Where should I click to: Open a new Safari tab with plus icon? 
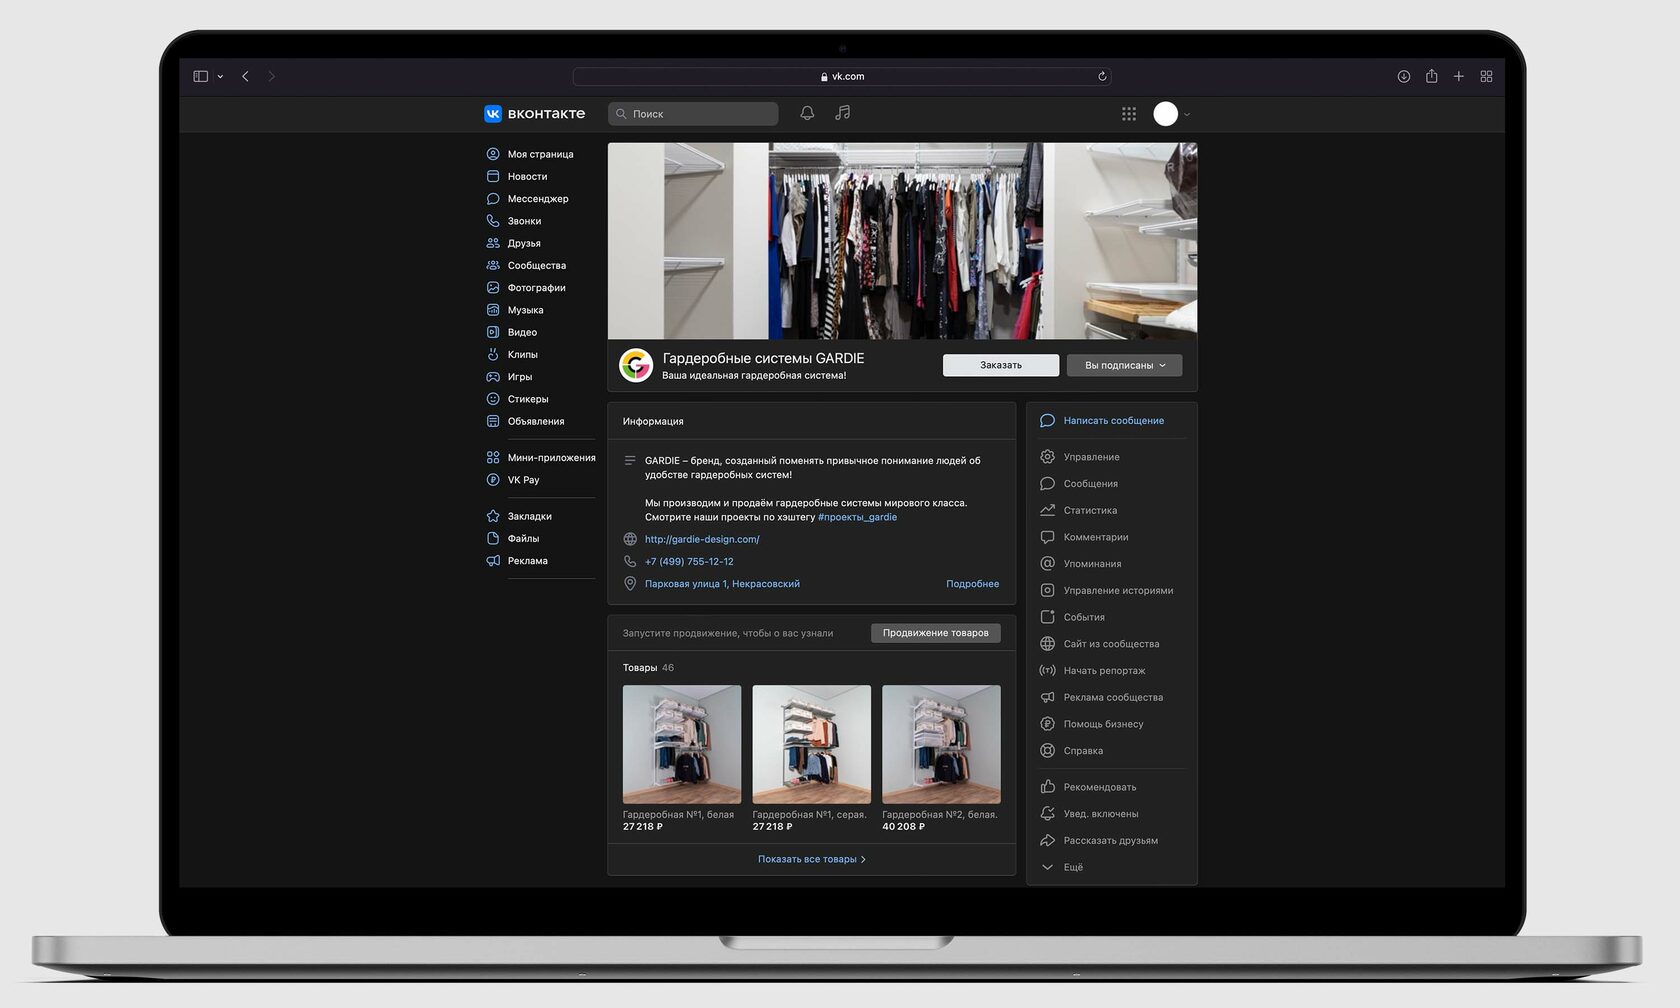pos(1459,76)
